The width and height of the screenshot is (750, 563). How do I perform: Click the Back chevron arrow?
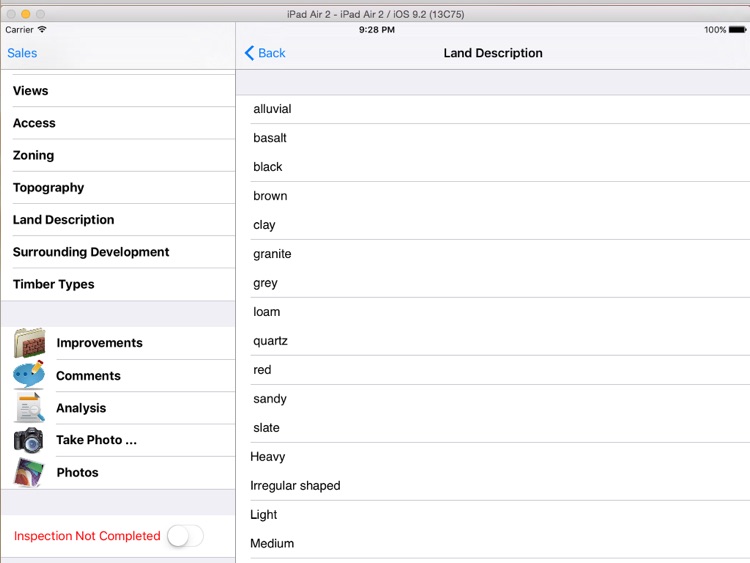tap(249, 53)
